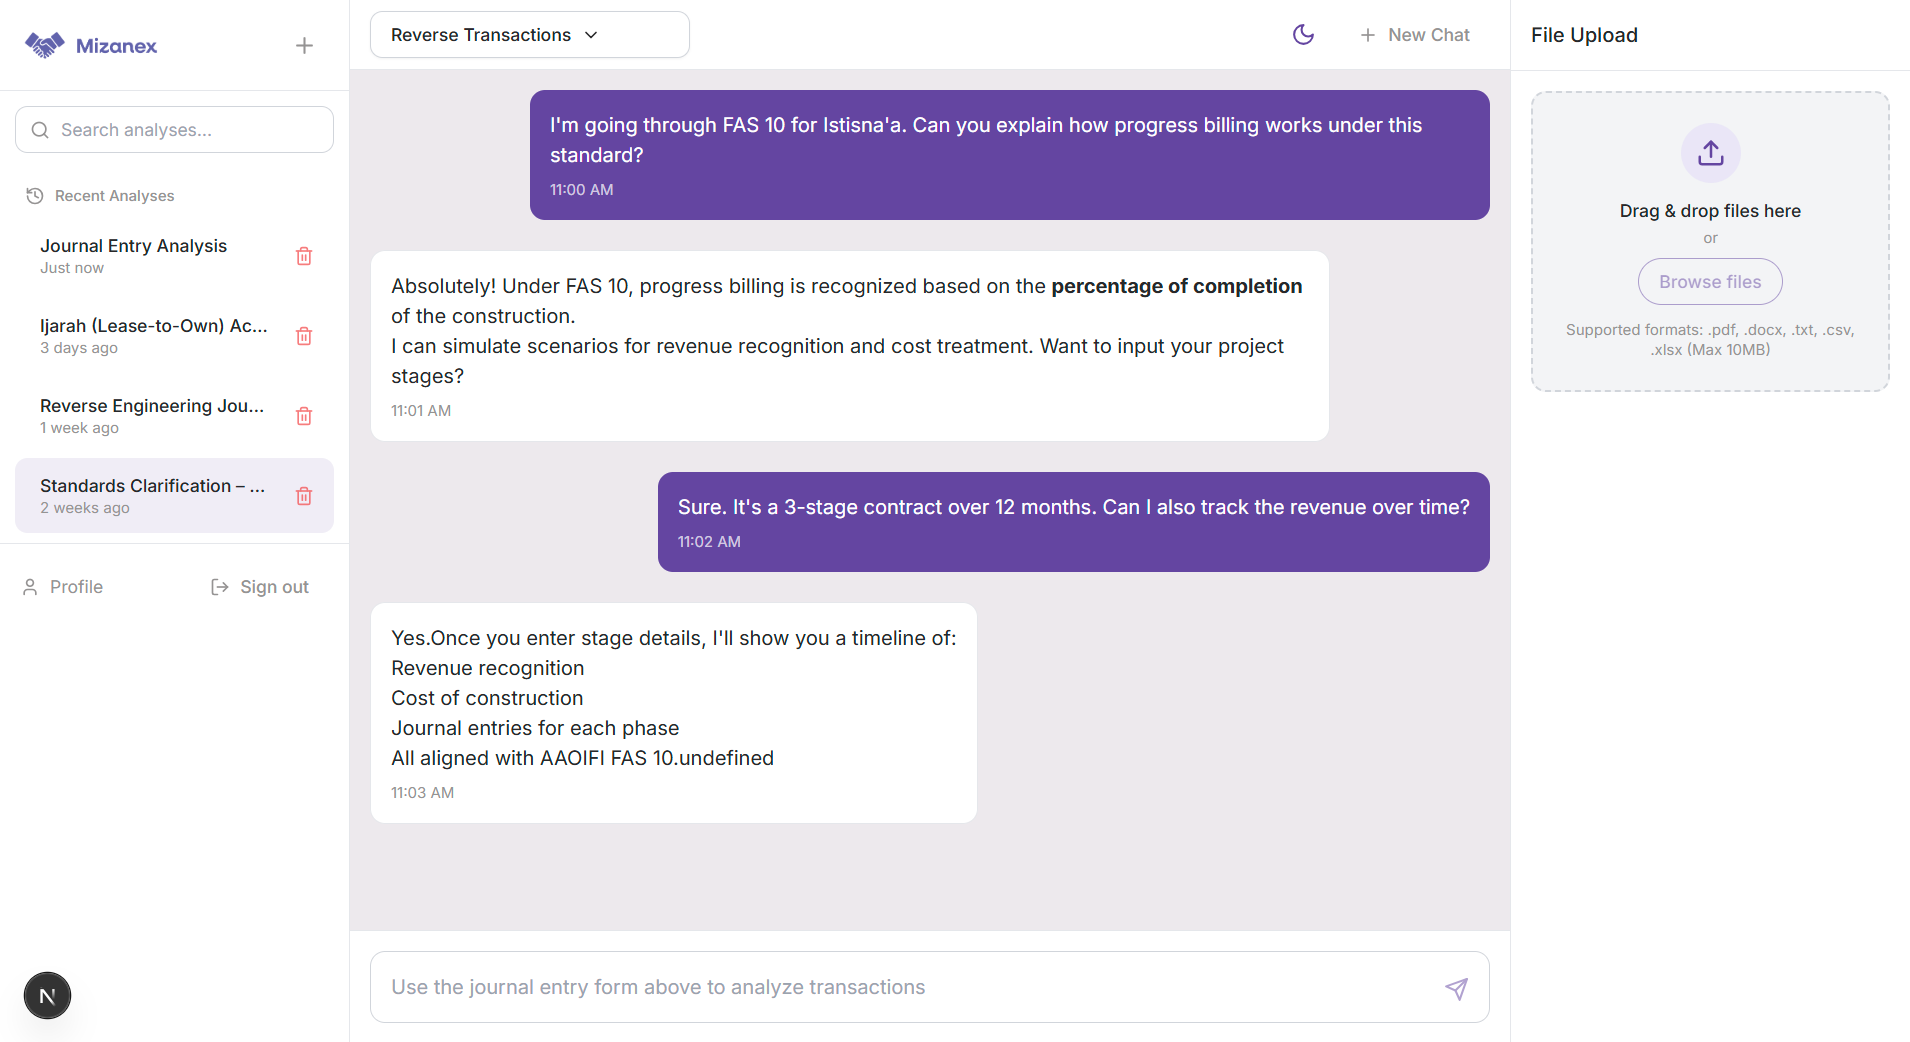Click the Recent Analyses label
The height and width of the screenshot is (1042, 1910).
(114, 196)
